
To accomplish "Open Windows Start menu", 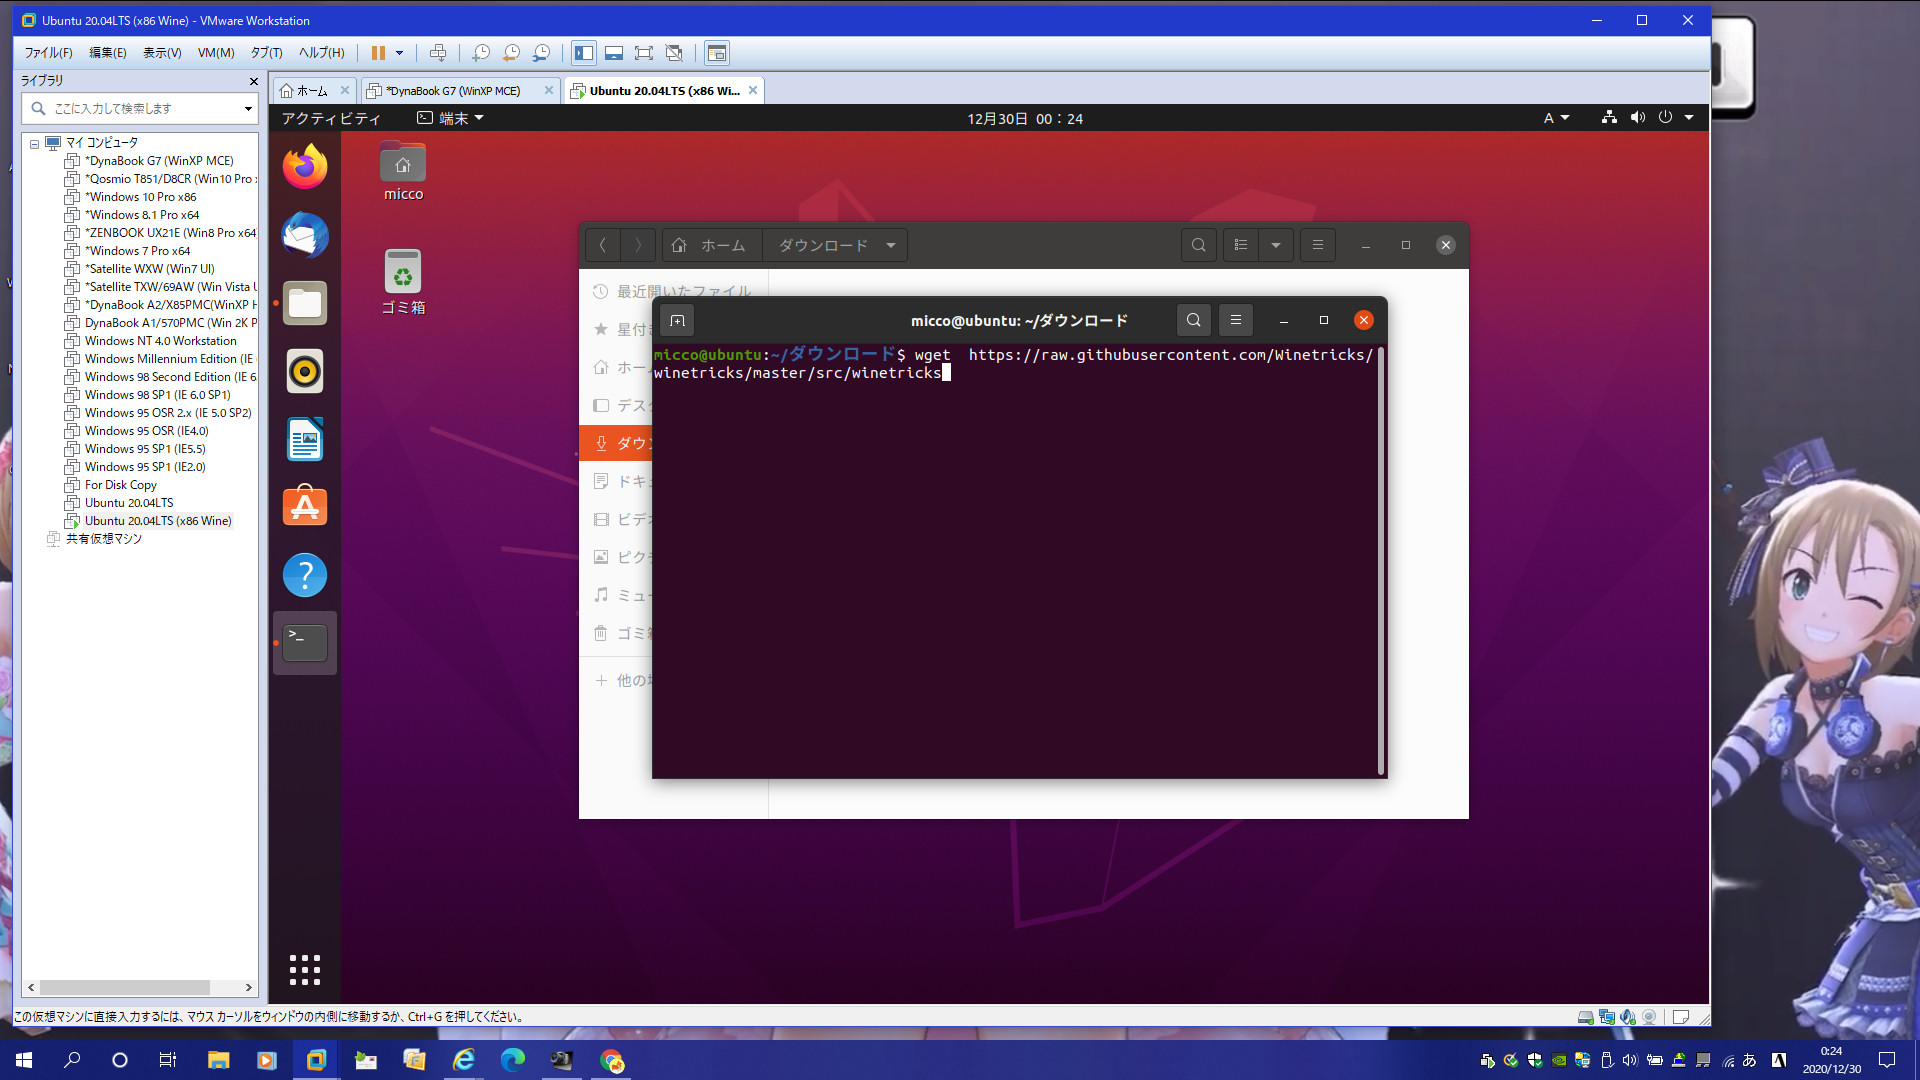I will [x=24, y=1060].
